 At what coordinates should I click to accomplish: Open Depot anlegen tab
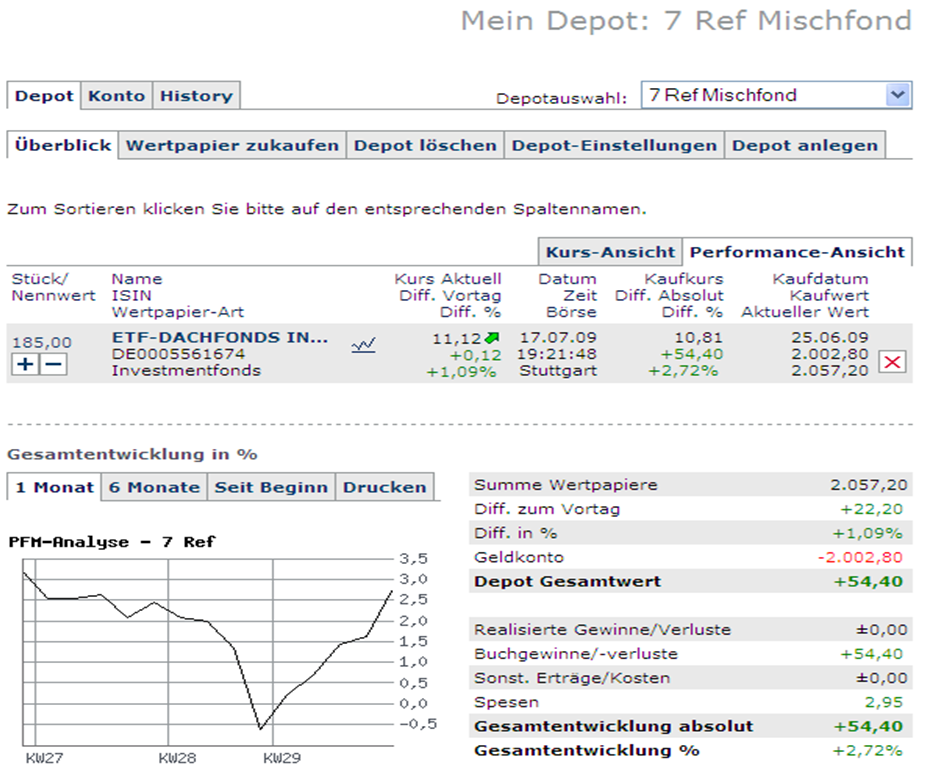(x=804, y=145)
